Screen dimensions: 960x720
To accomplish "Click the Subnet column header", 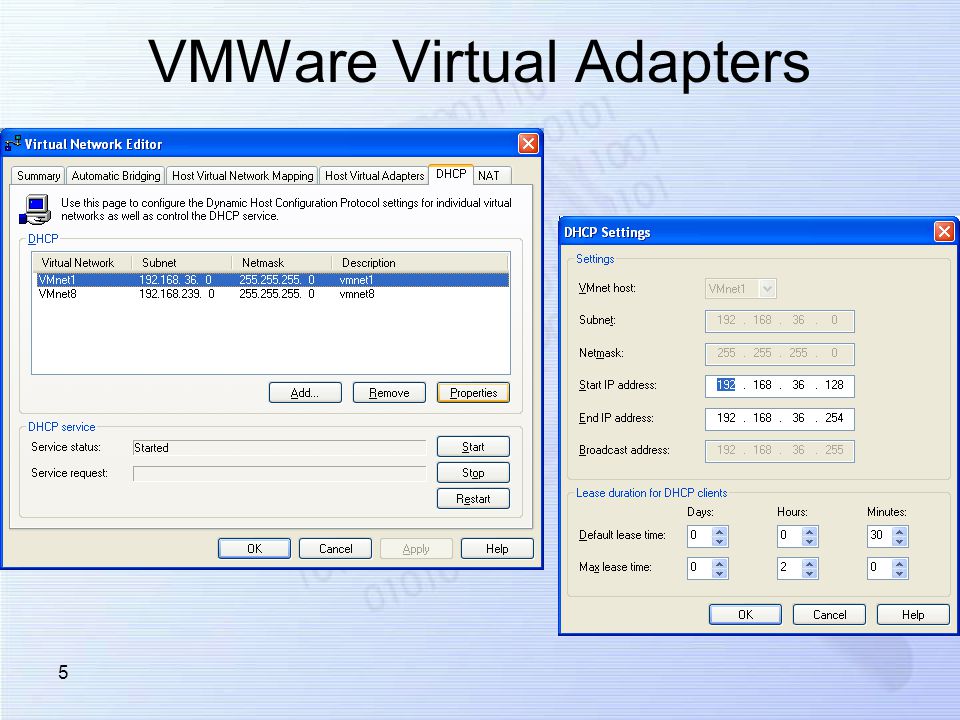I will [182, 263].
